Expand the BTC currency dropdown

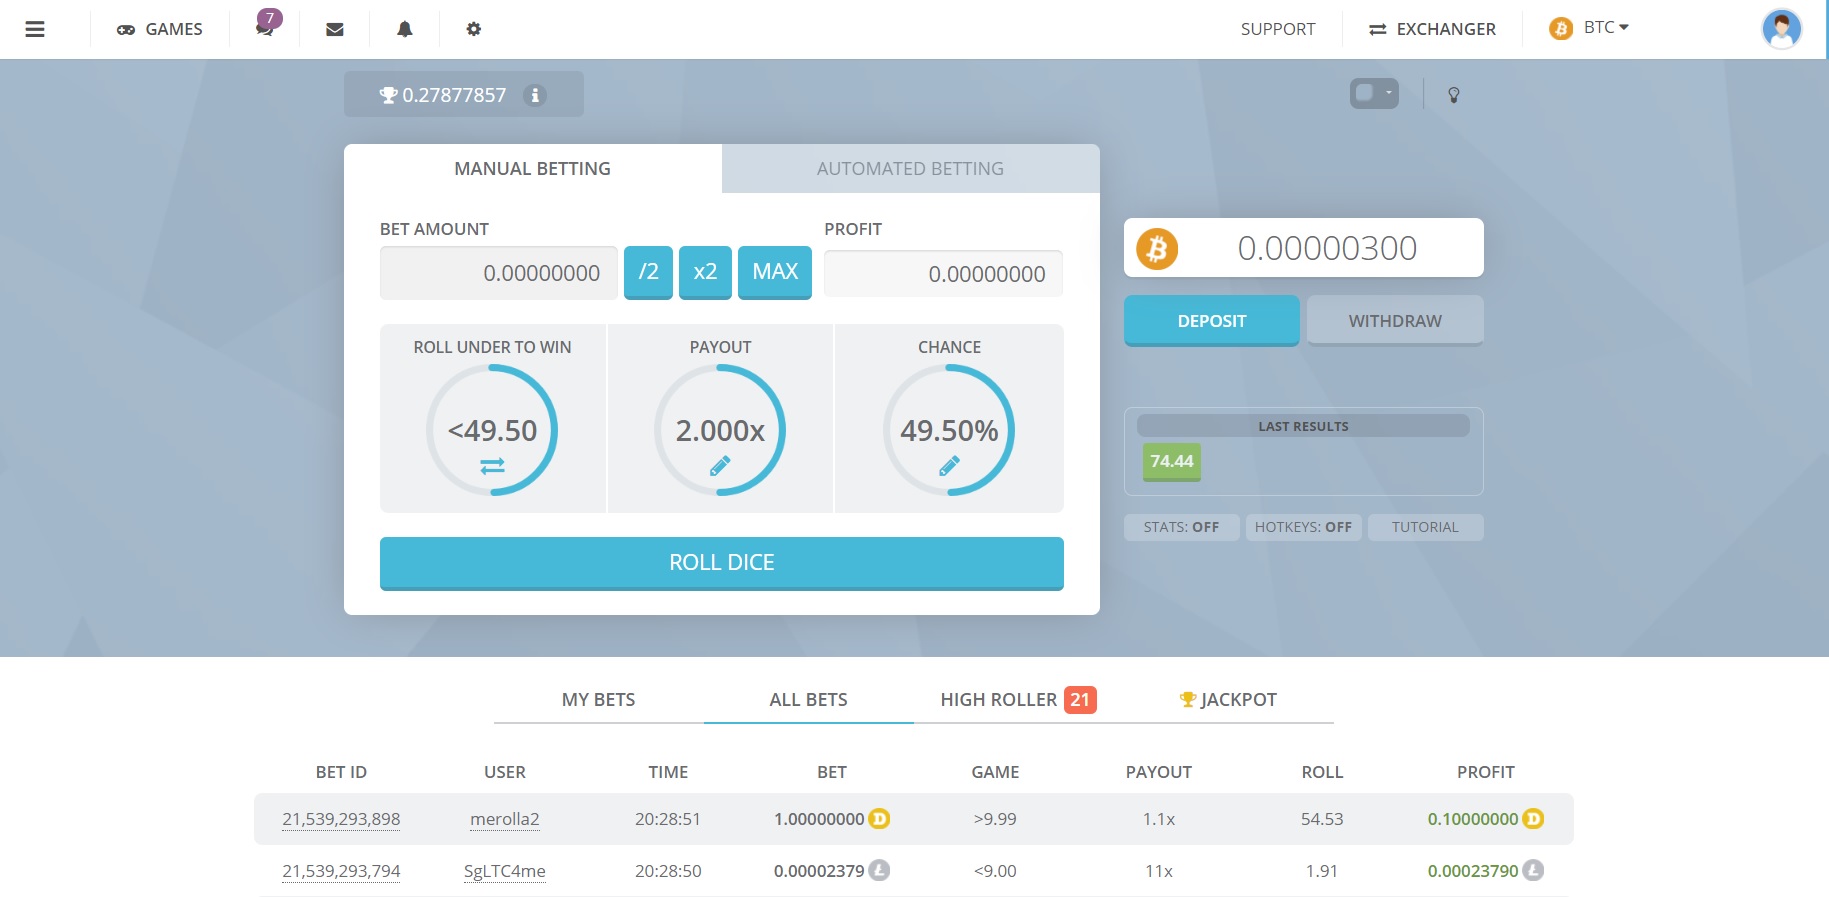[1590, 28]
